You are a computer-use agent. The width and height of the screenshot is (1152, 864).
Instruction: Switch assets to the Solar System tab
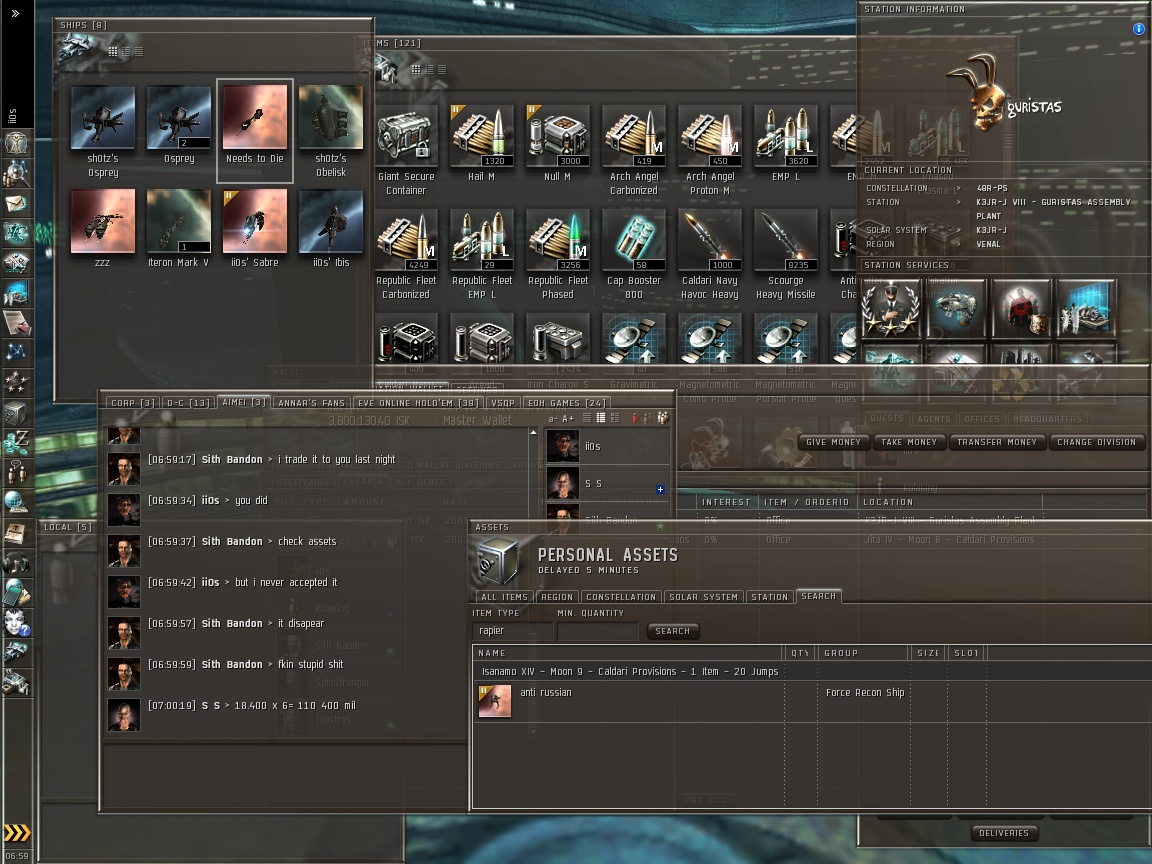click(x=703, y=597)
